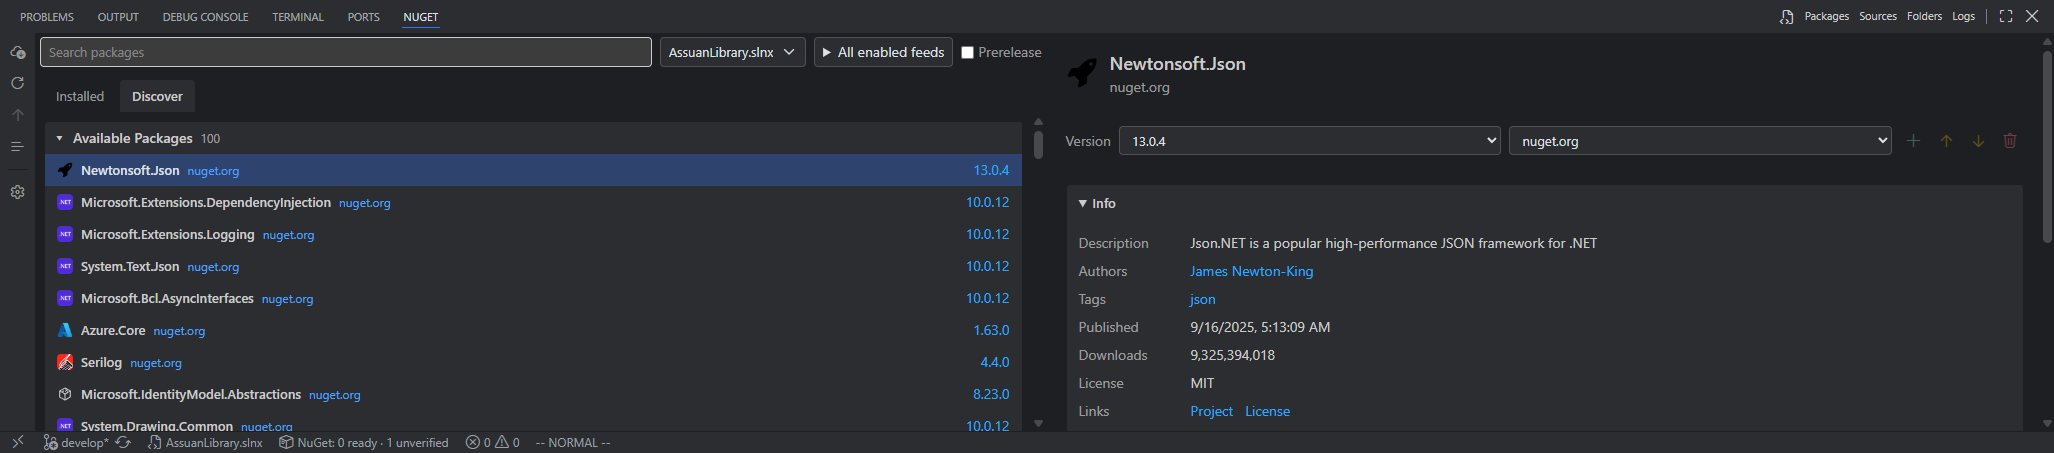The image size is (2054, 453).
Task: Click the Microsoft.Extensions.Logging .NET icon
Action: [65, 234]
